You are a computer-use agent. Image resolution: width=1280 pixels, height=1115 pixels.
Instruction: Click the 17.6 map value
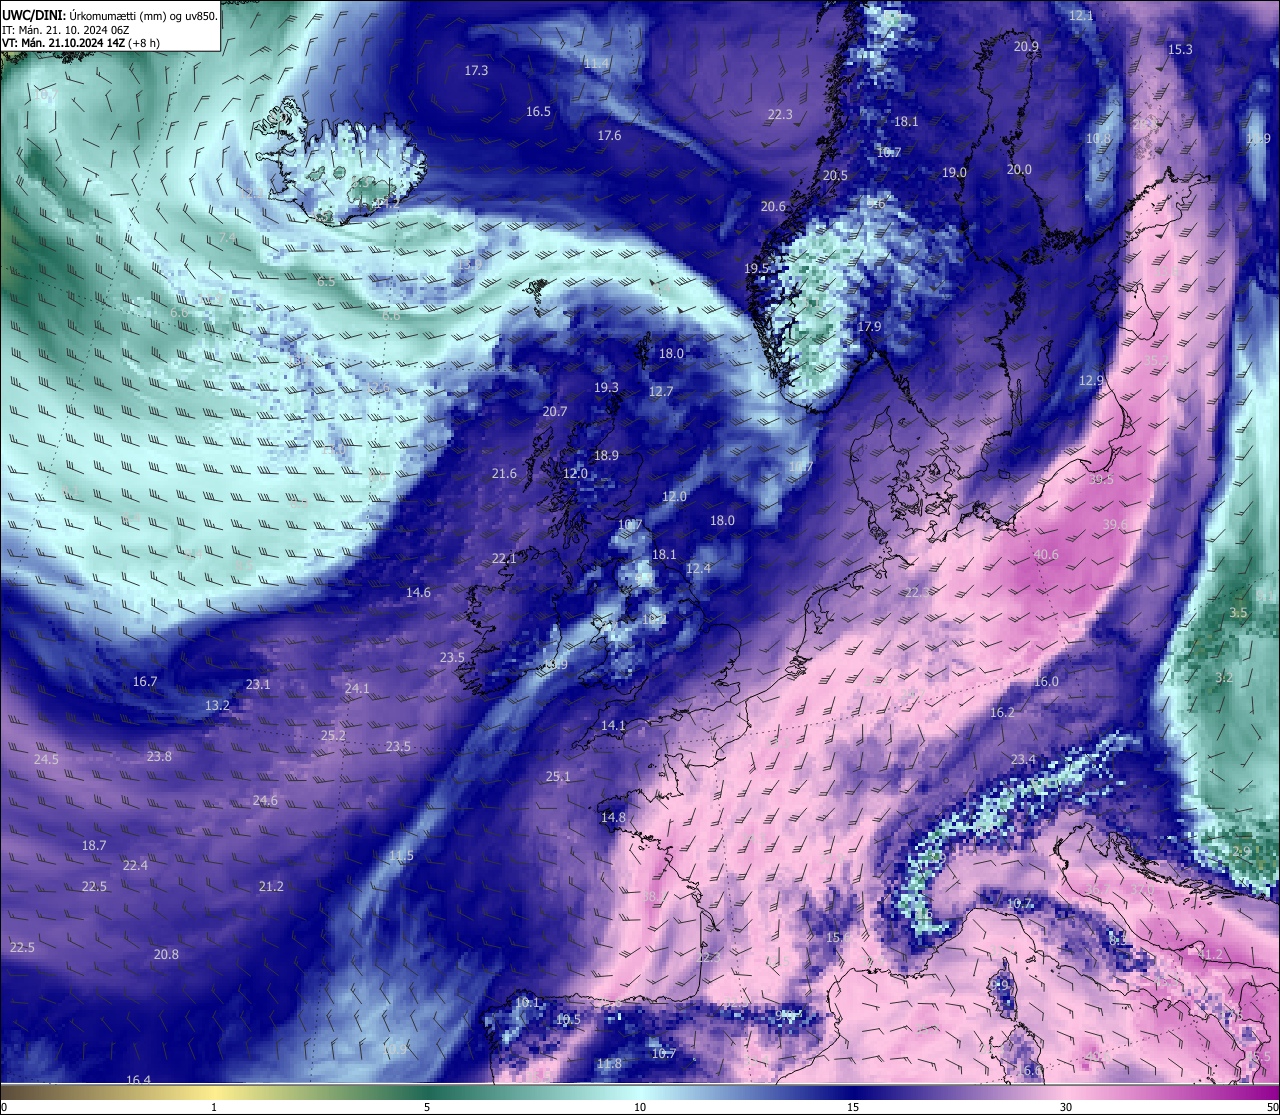point(609,136)
